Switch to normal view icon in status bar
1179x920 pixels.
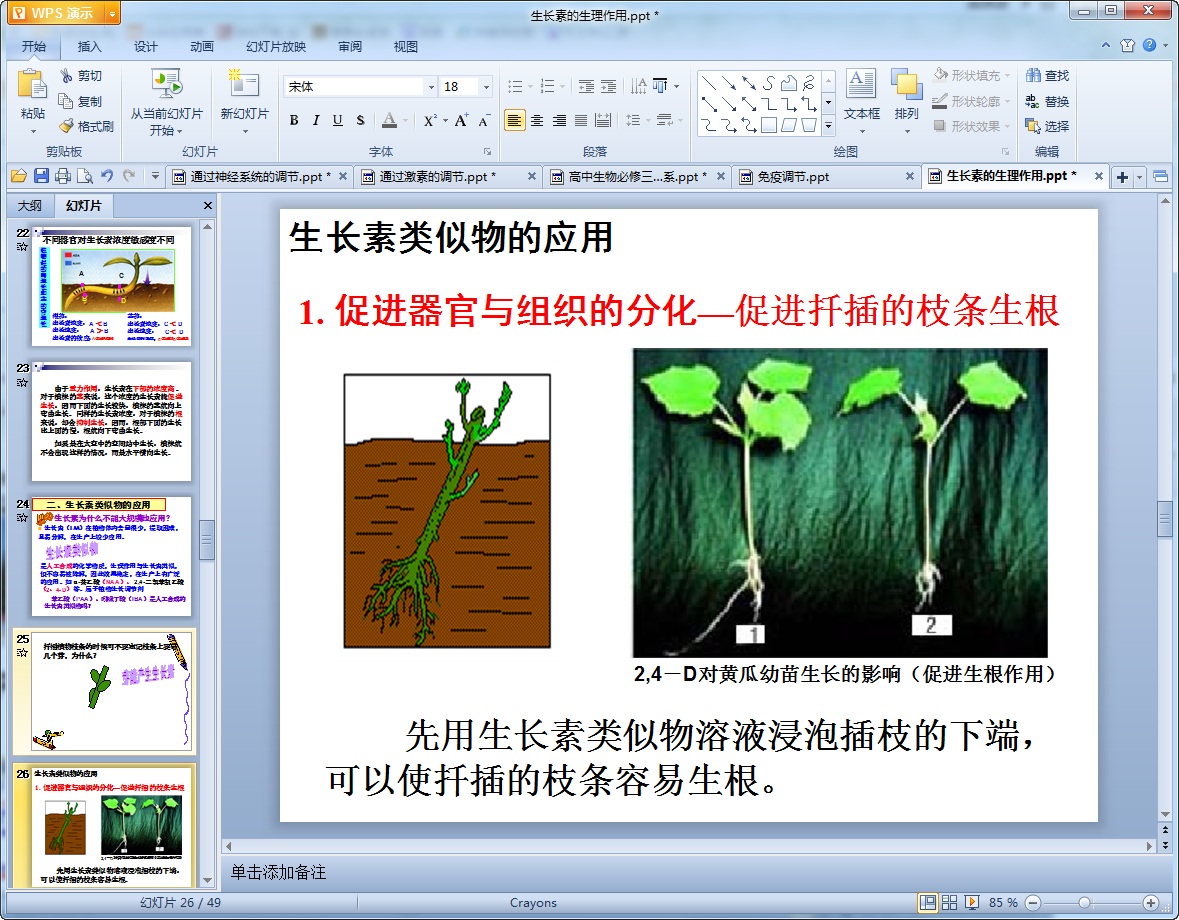(928, 902)
